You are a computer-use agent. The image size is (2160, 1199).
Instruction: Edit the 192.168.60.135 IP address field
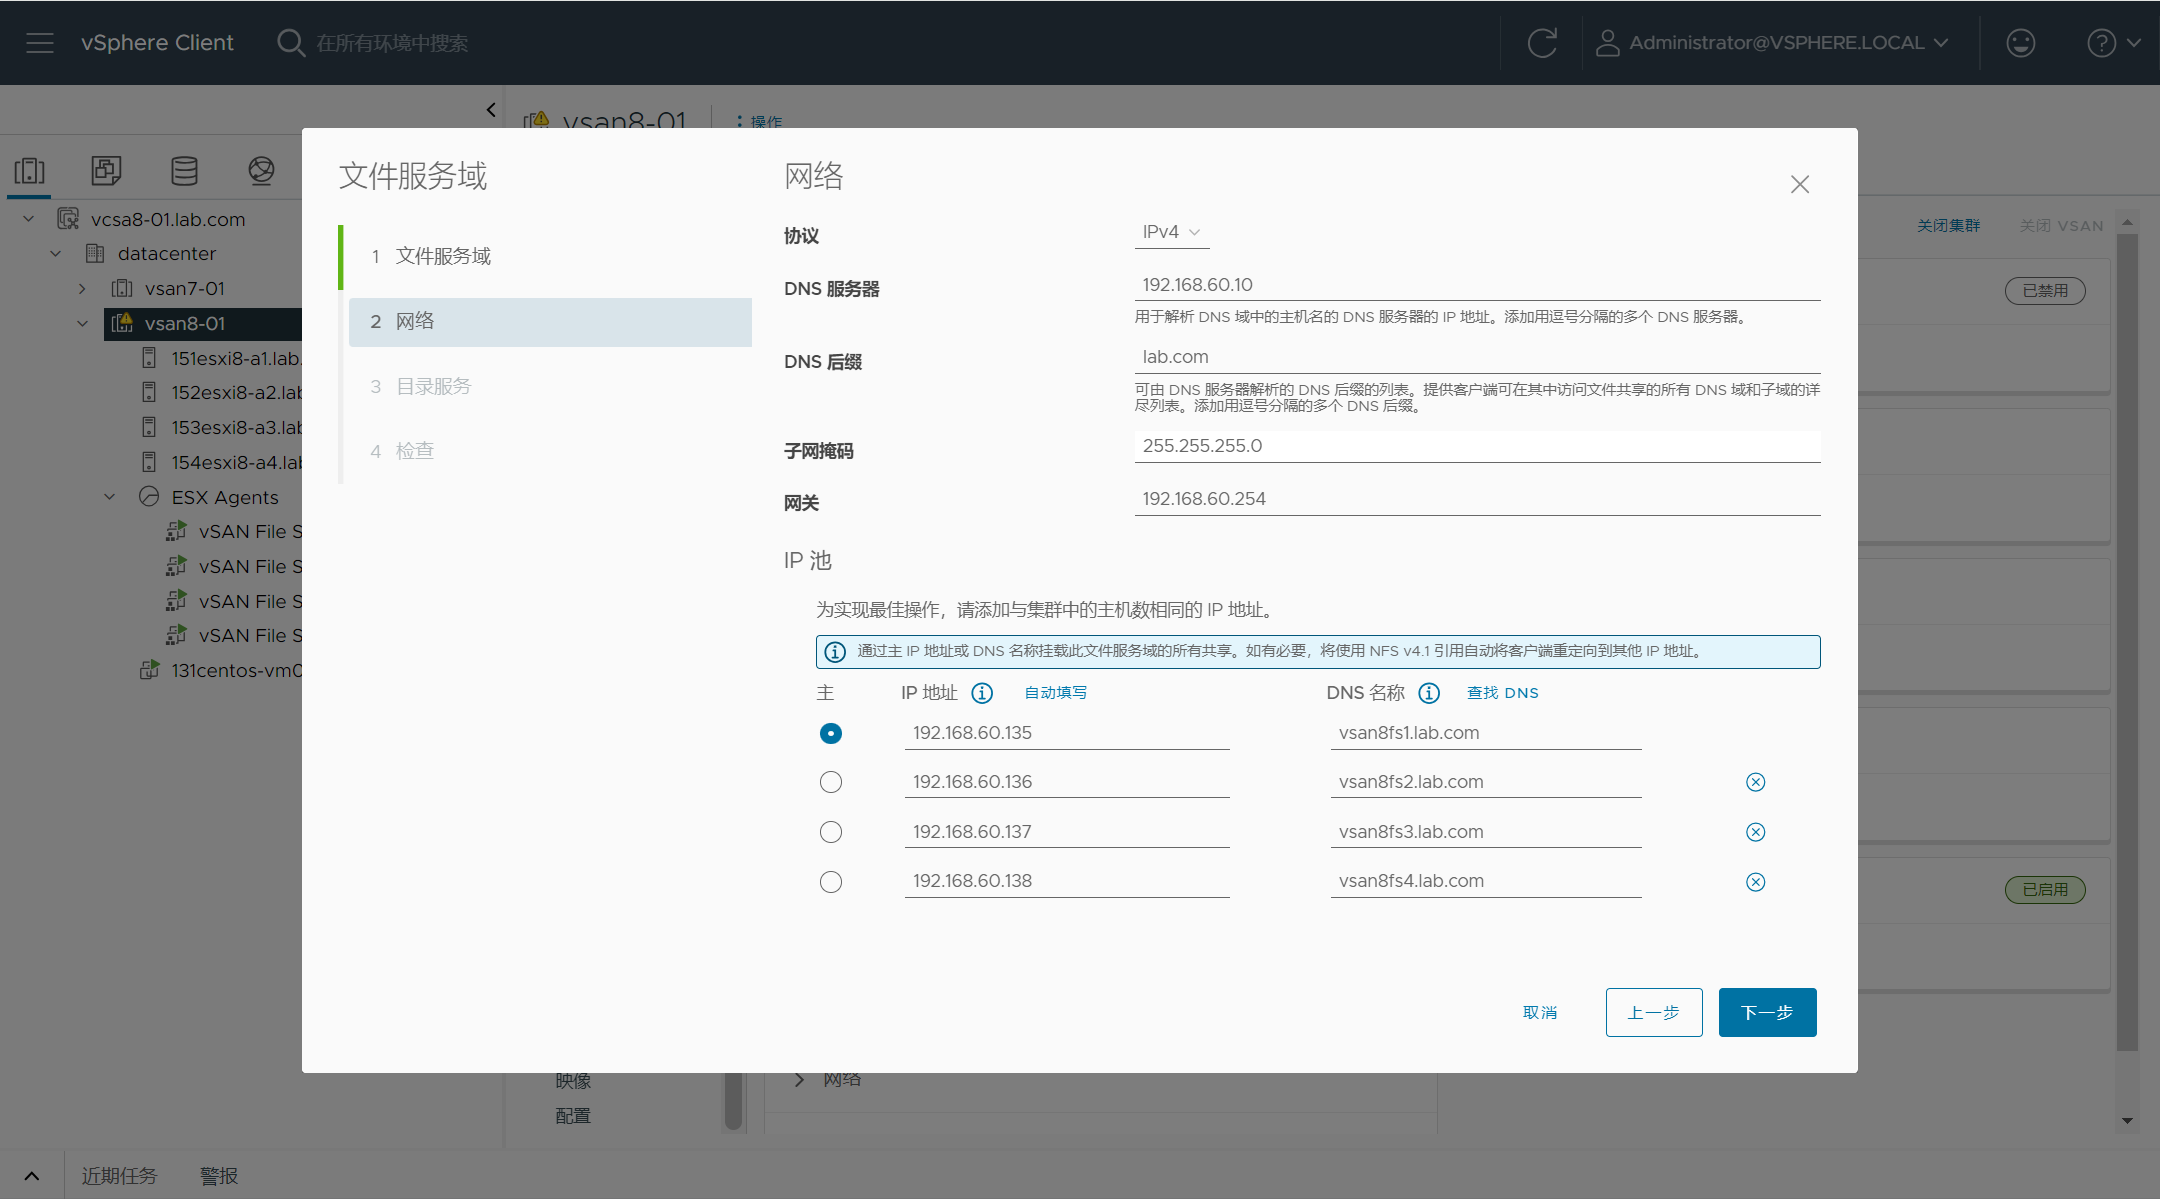tap(1067, 733)
